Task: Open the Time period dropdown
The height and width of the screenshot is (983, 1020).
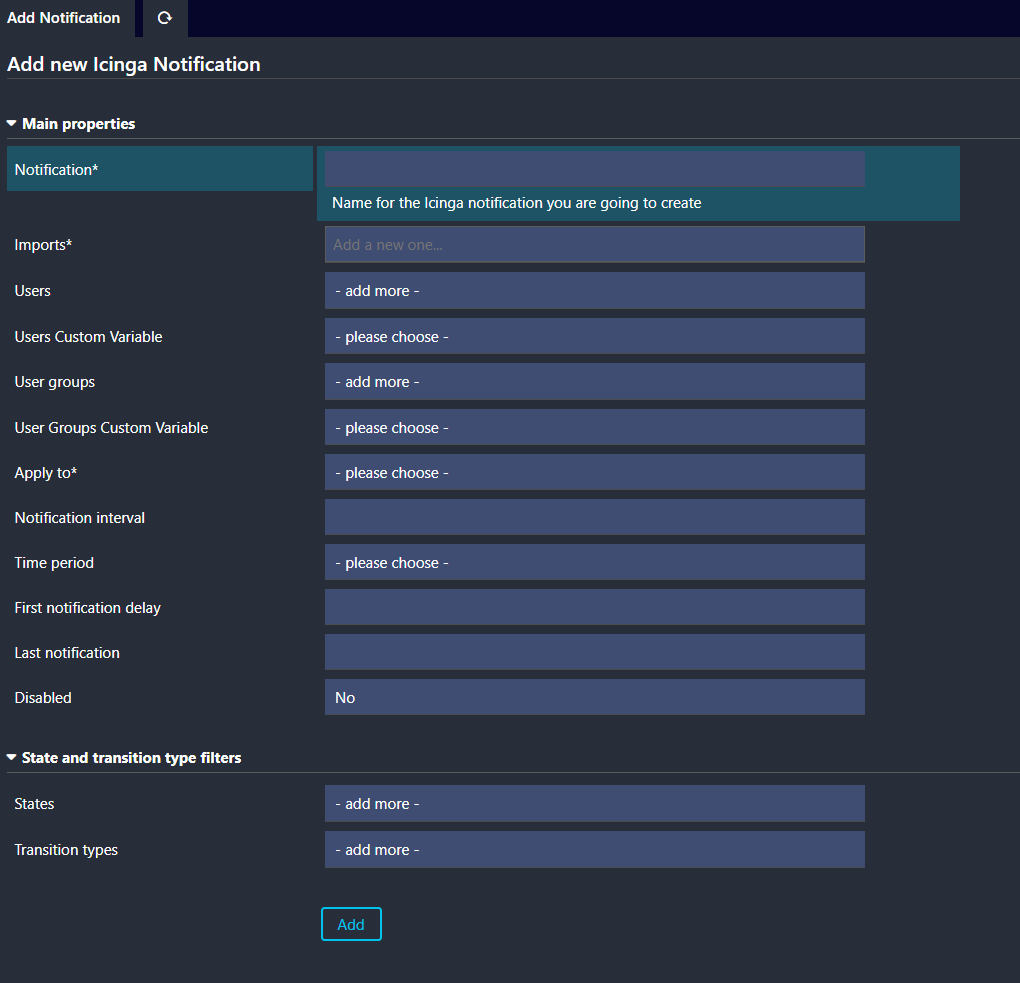Action: (x=594, y=563)
